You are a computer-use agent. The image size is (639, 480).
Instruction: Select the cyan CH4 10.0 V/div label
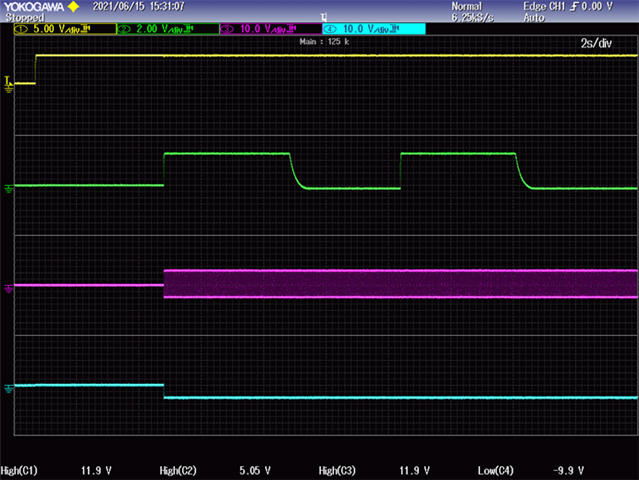(374, 29)
